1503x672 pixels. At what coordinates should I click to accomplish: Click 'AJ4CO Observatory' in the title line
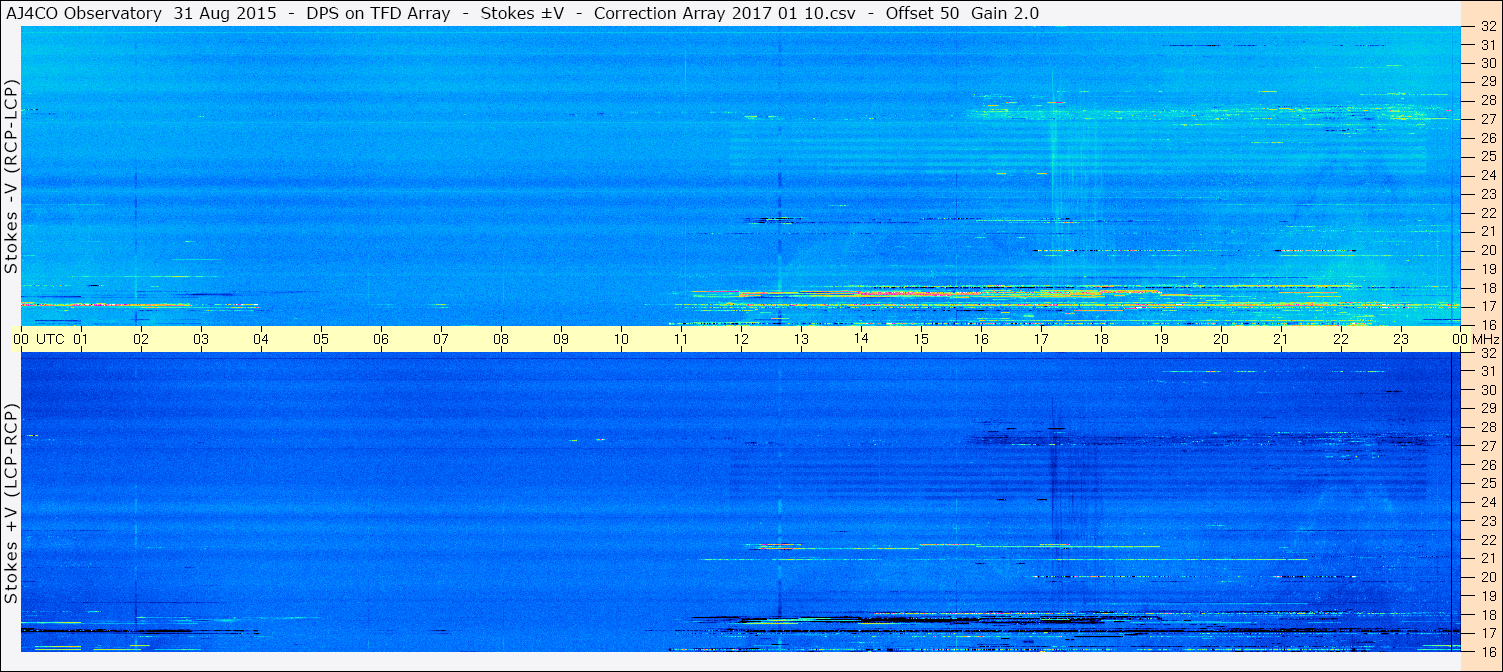click(x=83, y=13)
